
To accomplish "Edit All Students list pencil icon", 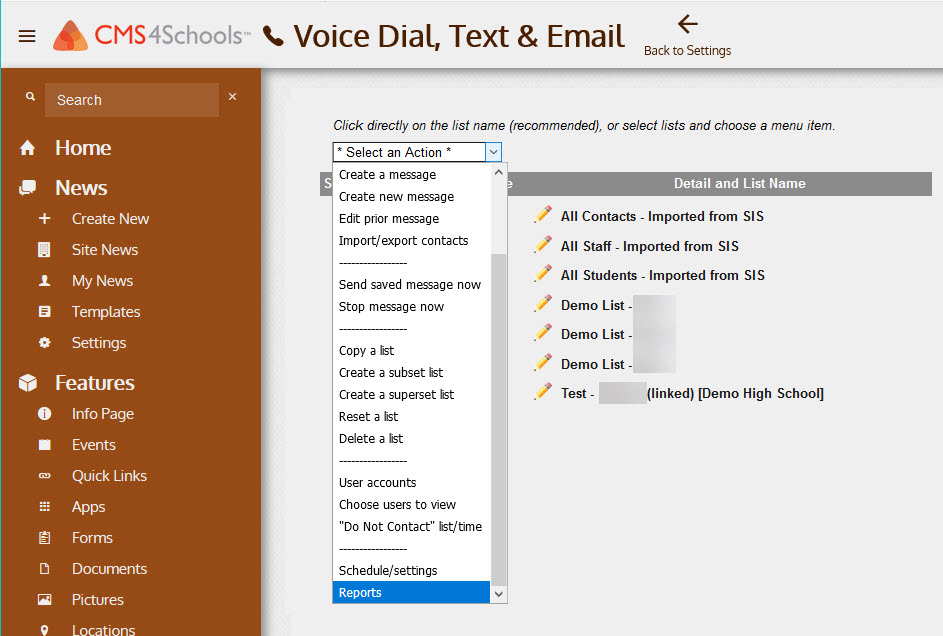I will [x=542, y=274].
